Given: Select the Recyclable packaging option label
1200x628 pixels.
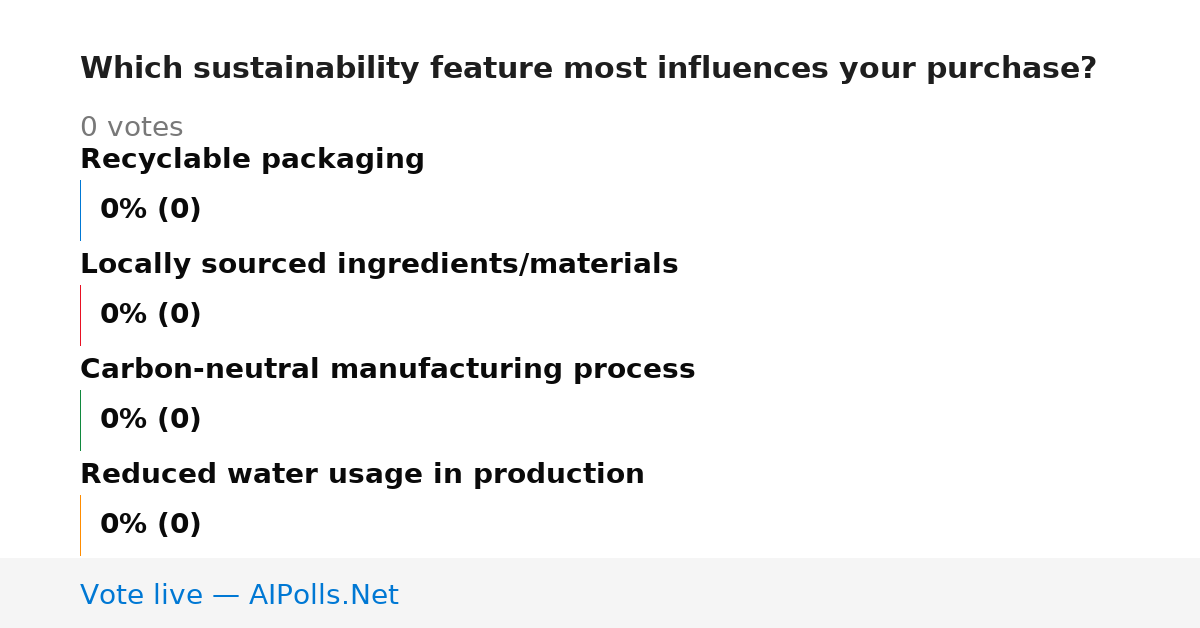Looking at the screenshot, I should coord(252,160).
